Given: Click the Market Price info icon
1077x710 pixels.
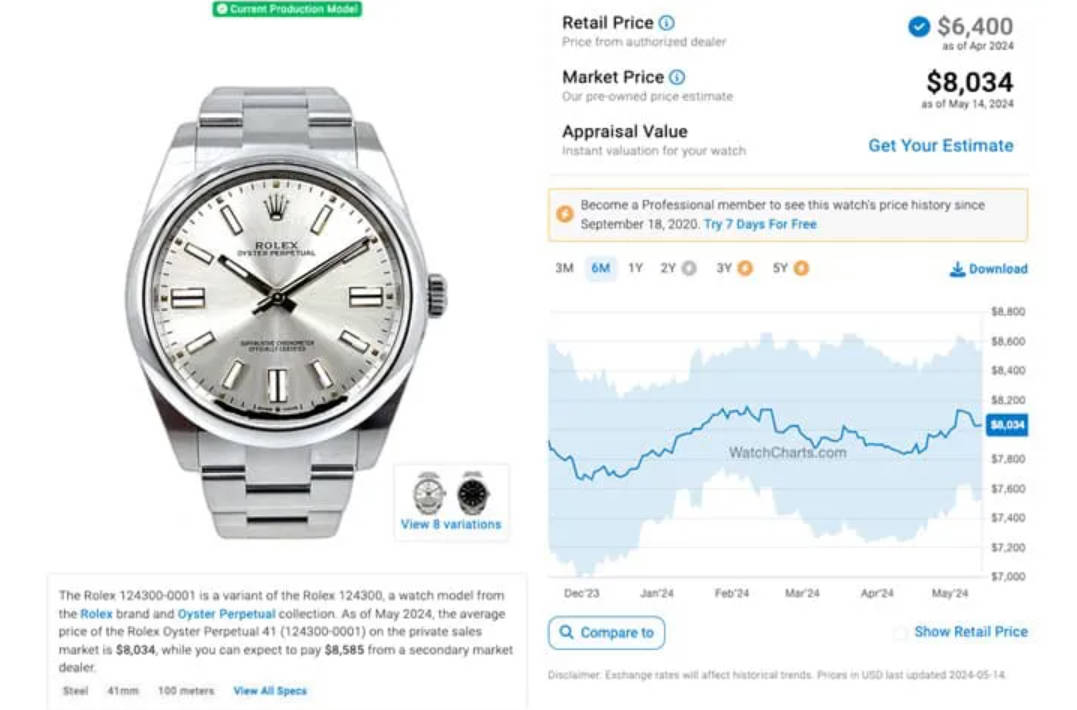Looking at the screenshot, I should point(677,77).
